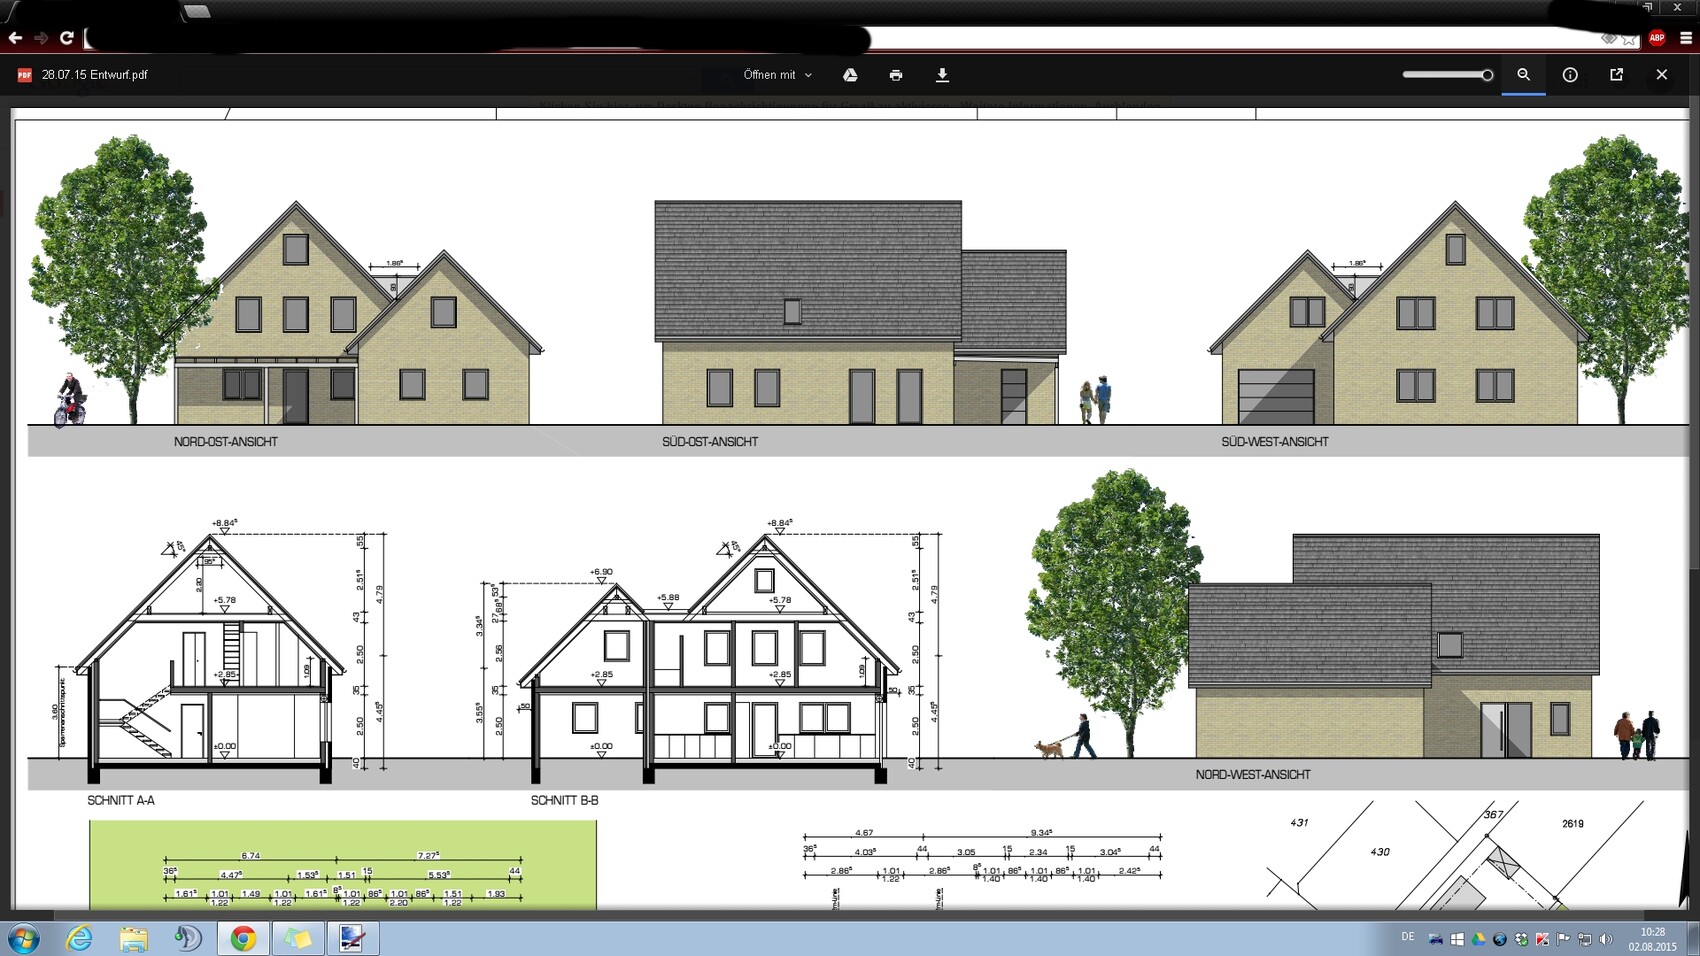
Task: Go back to previous page
Action: 15,38
